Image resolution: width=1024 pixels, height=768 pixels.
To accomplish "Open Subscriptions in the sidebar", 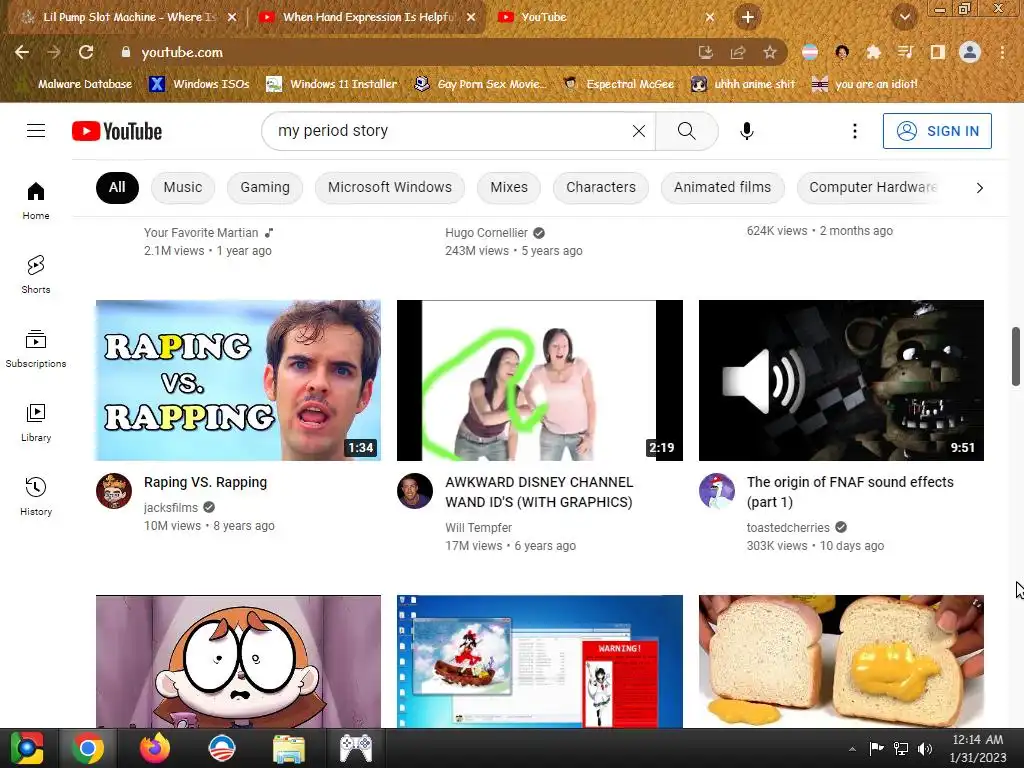I will 36,349.
